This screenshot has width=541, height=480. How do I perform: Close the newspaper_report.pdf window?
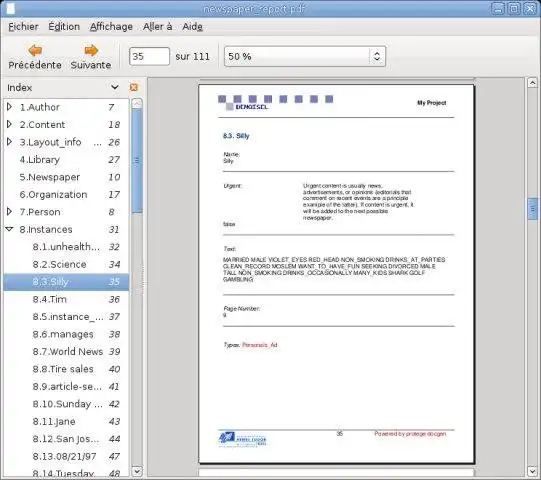[530, 9]
